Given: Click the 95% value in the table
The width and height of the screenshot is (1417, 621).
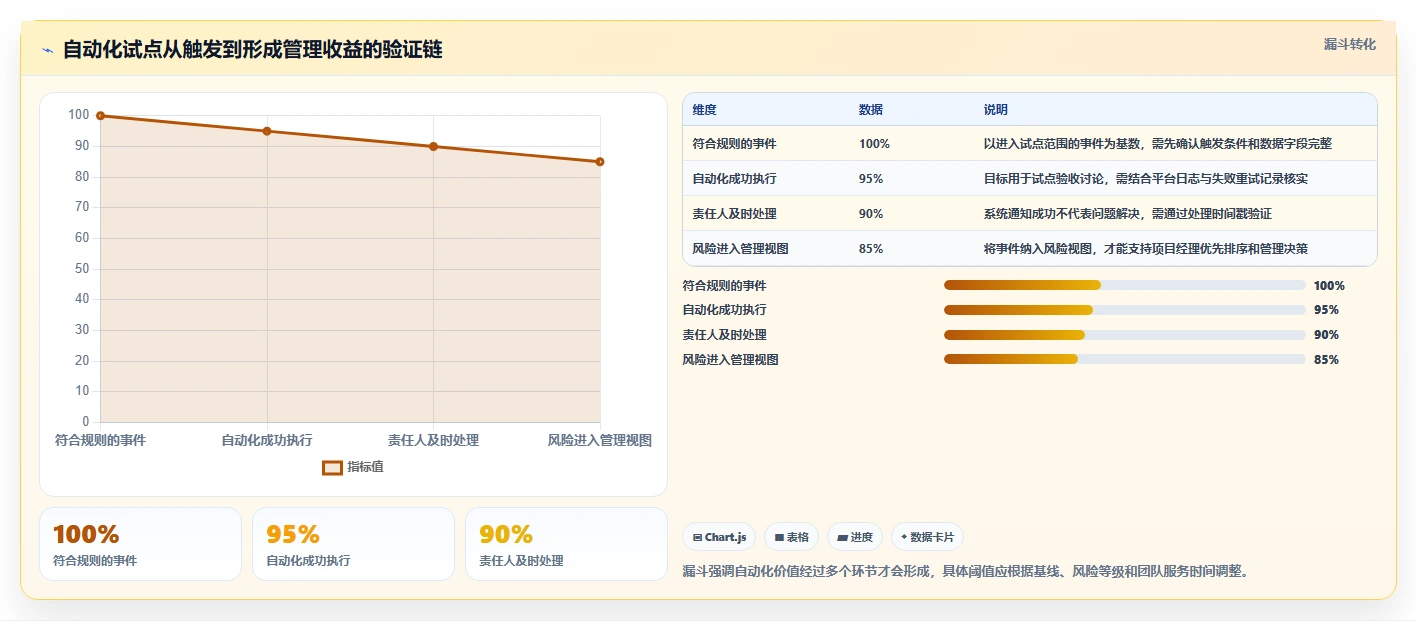Looking at the screenshot, I should (871, 179).
